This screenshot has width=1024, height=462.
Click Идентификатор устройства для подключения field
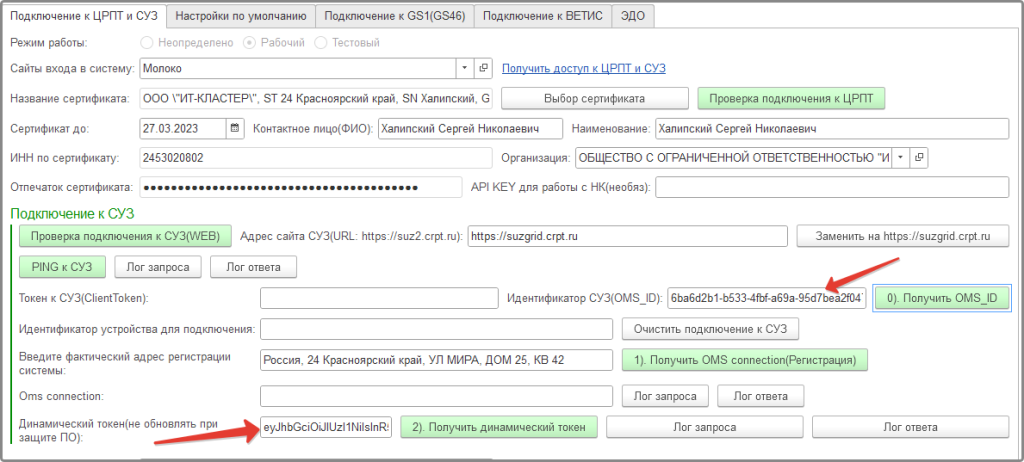[436, 329]
